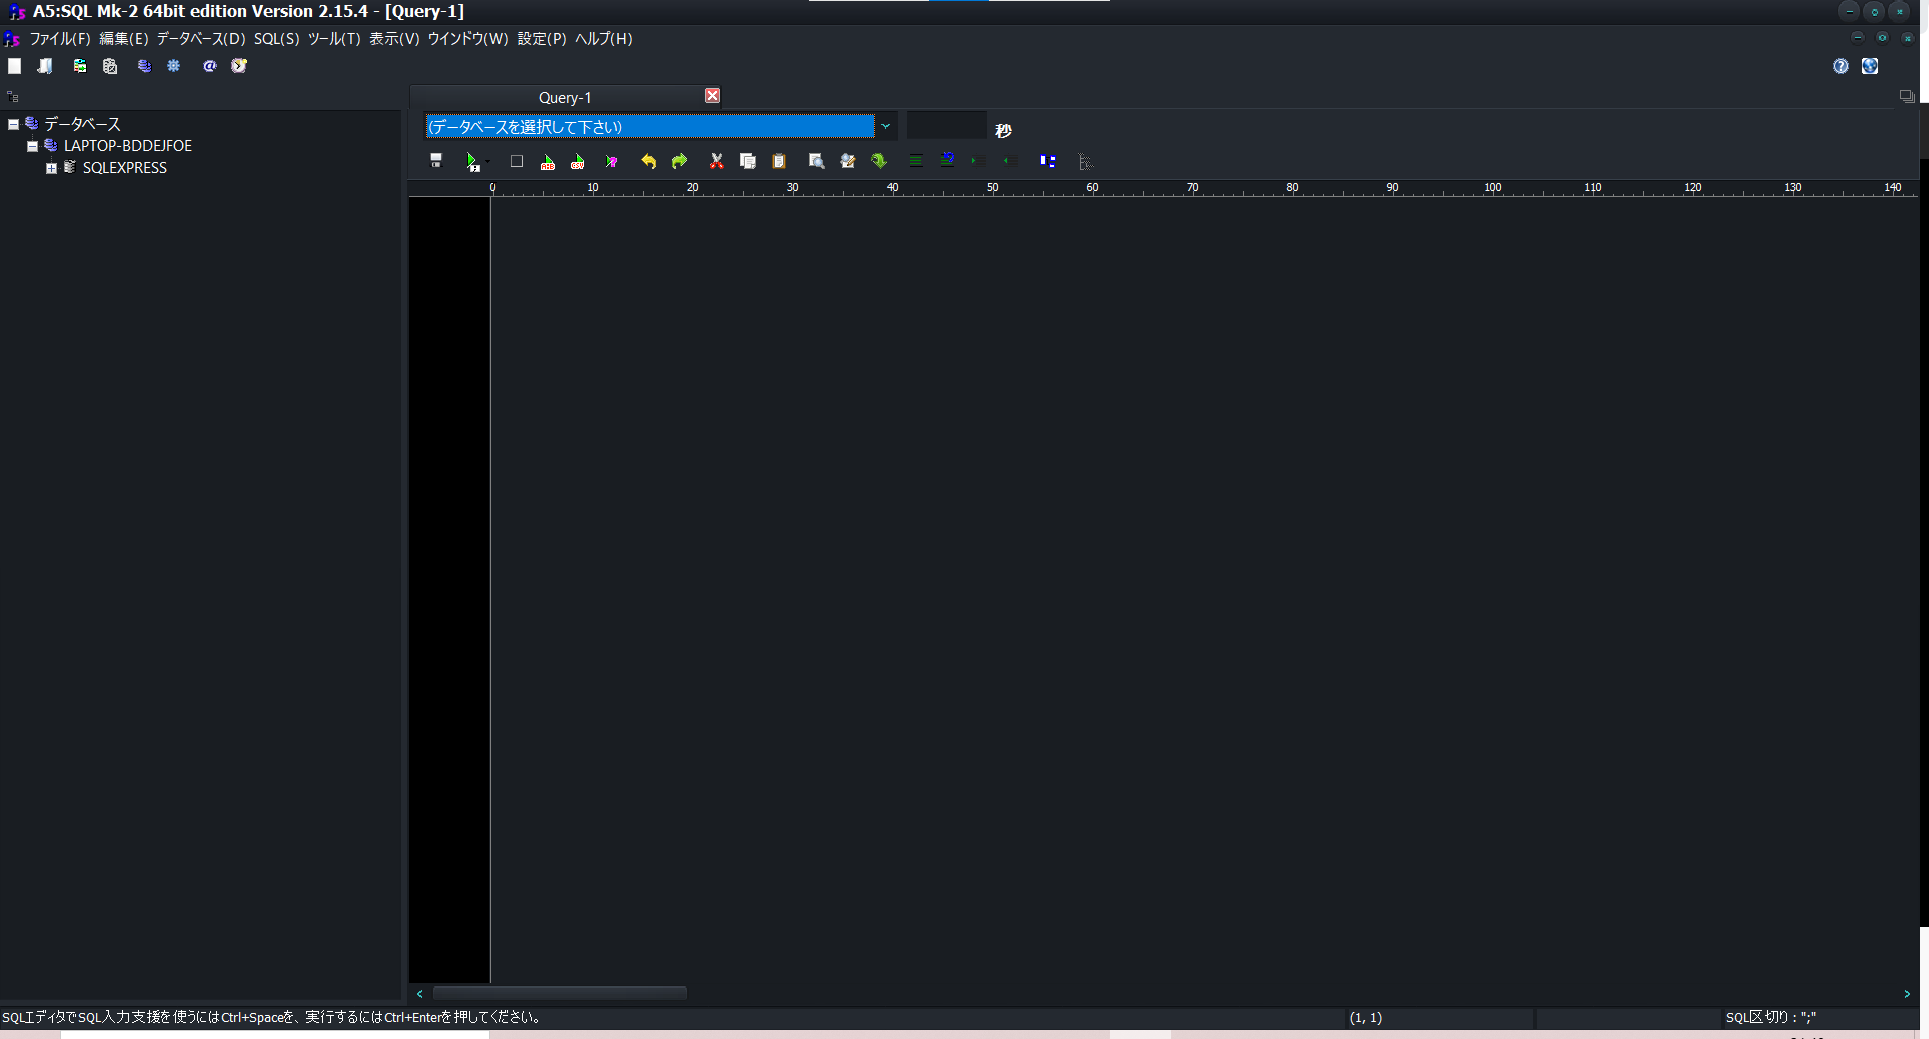Select the データベース tree item
Screen dimensions: 1929x1039
point(82,124)
